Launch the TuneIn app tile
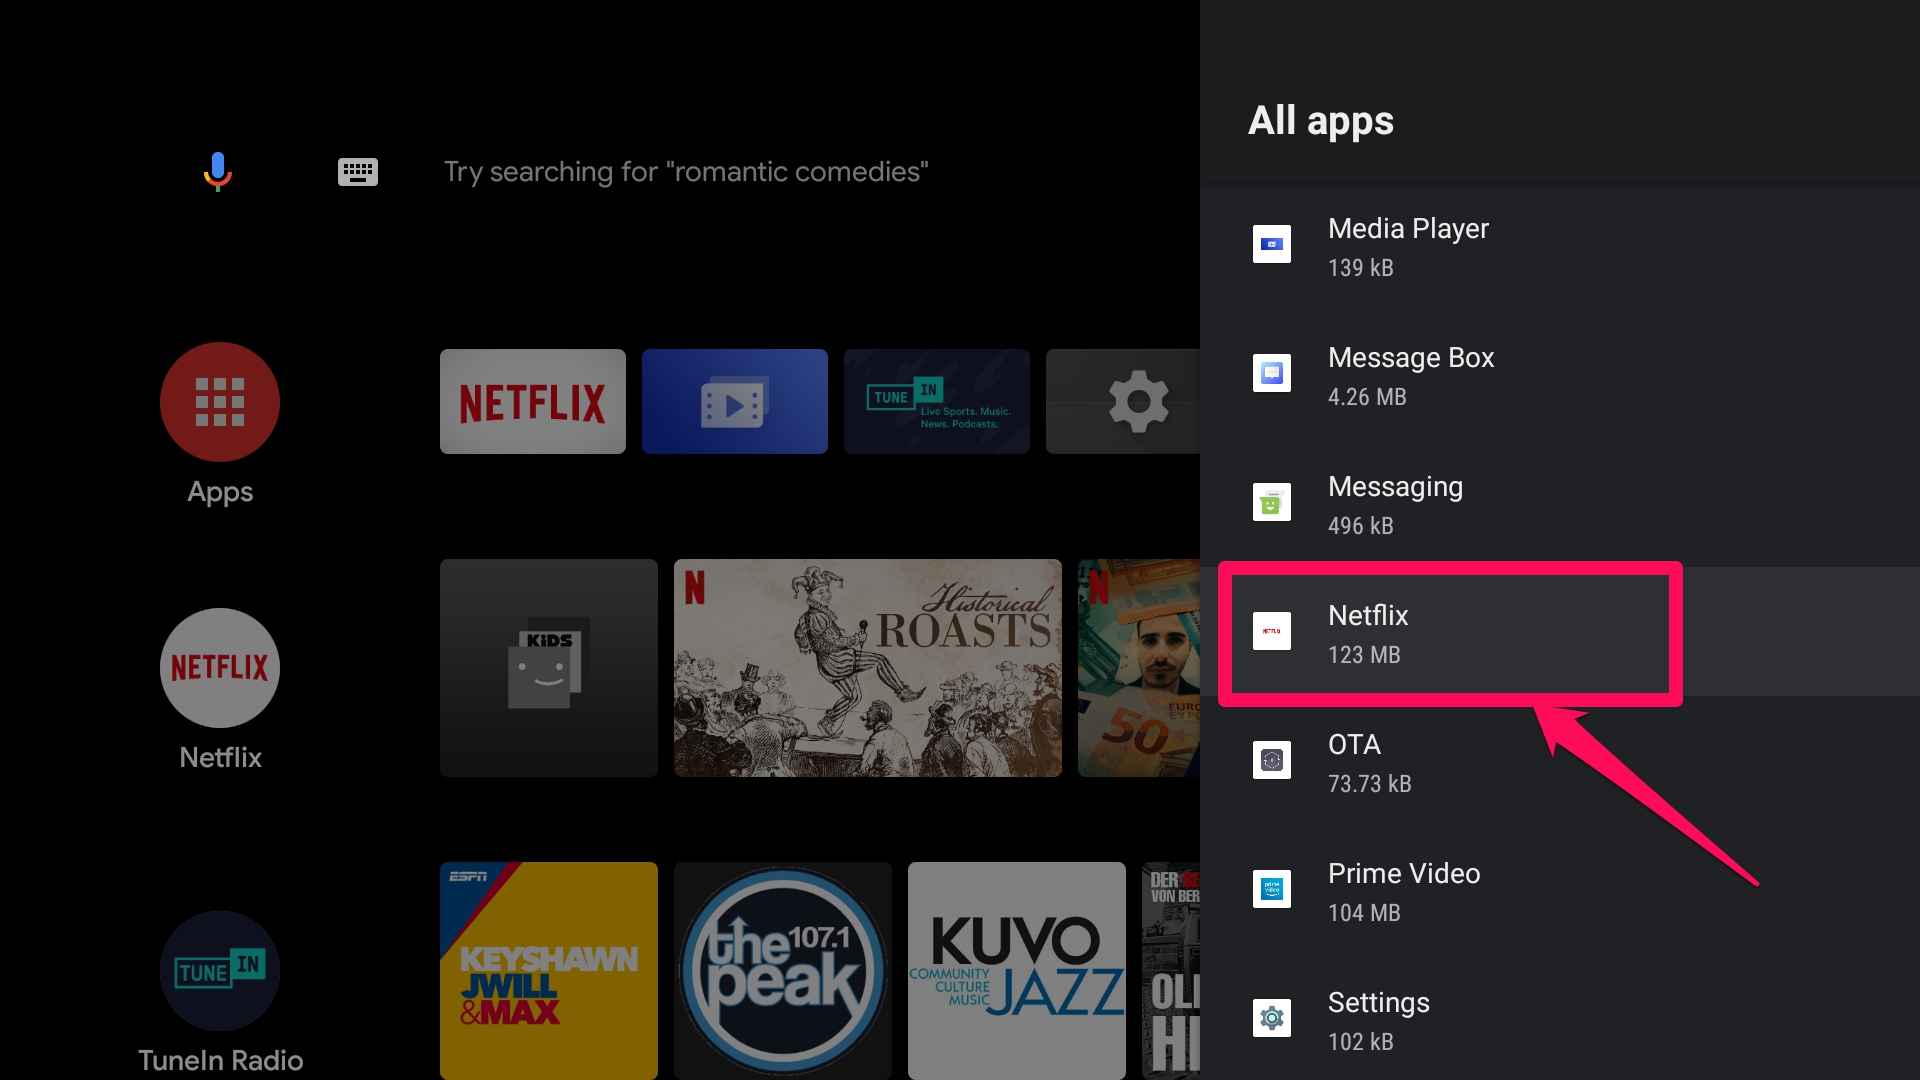The width and height of the screenshot is (1920, 1080). (937, 401)
